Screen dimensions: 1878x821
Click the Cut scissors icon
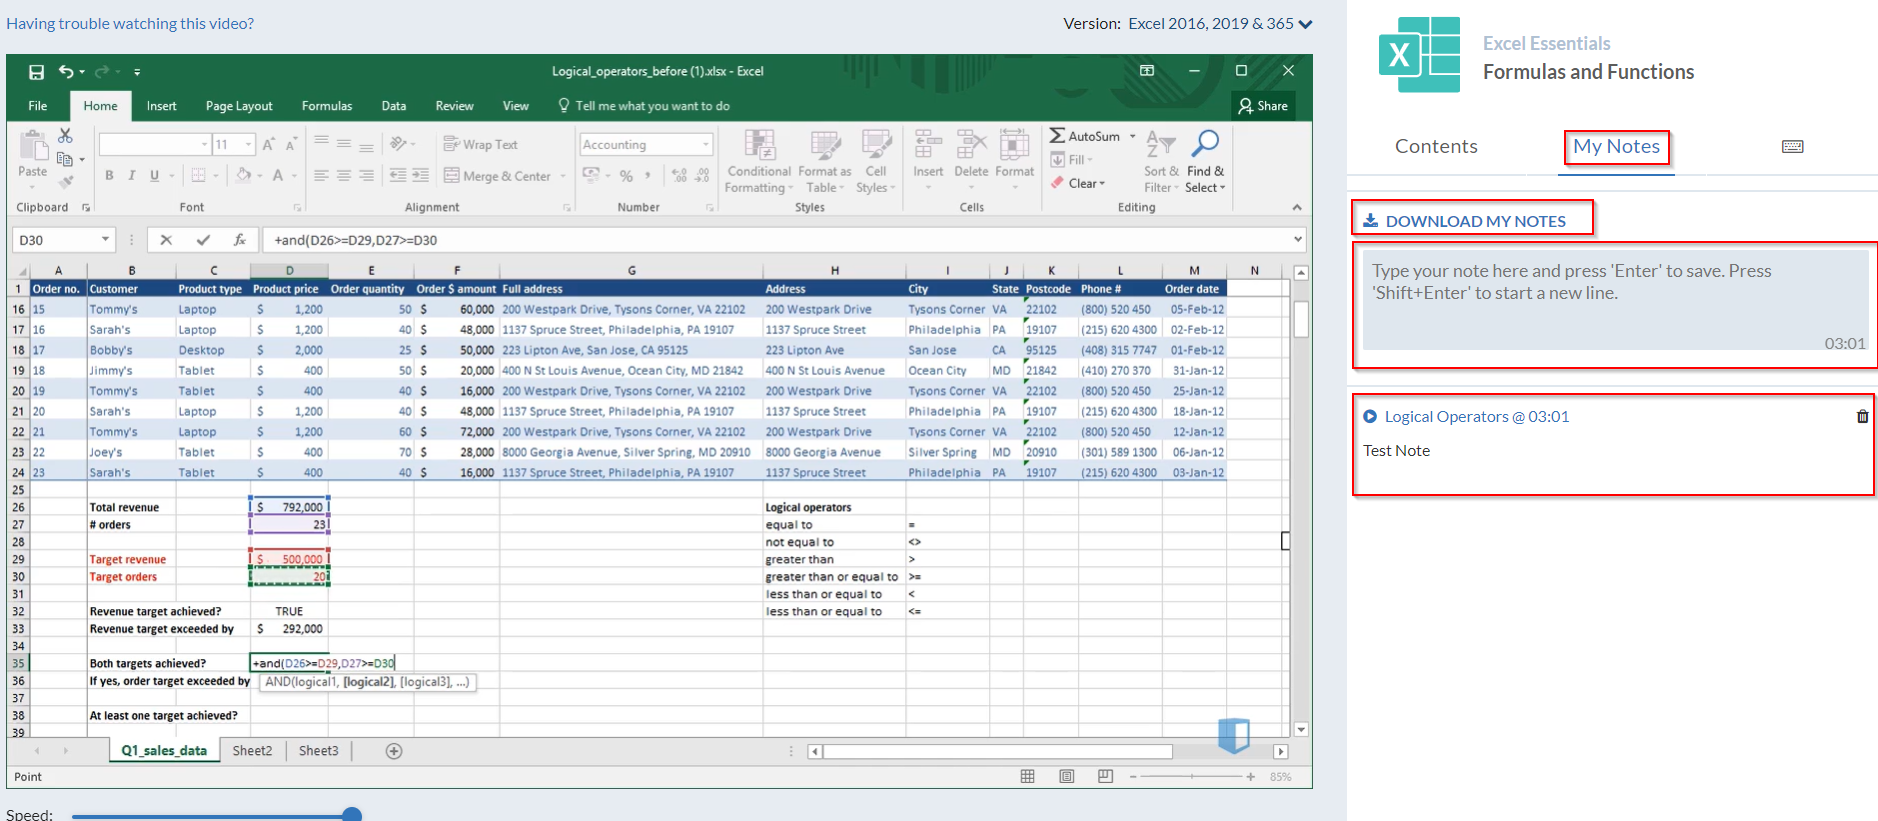[x=65, y=135]
